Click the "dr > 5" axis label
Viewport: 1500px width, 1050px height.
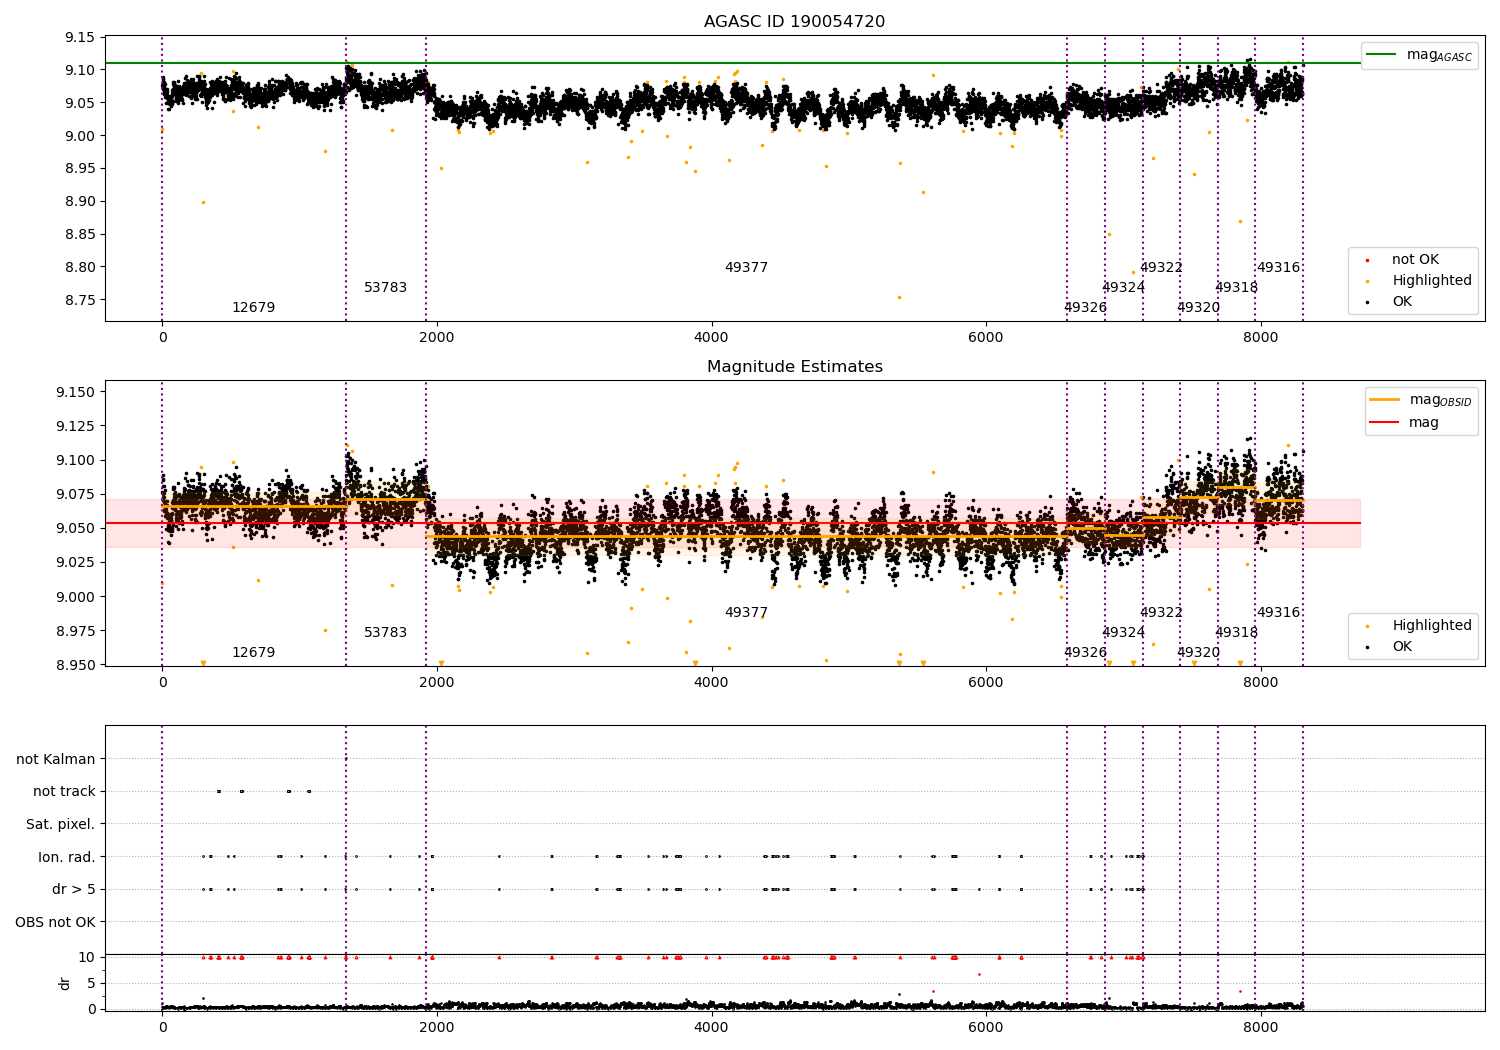click(74, 889)
